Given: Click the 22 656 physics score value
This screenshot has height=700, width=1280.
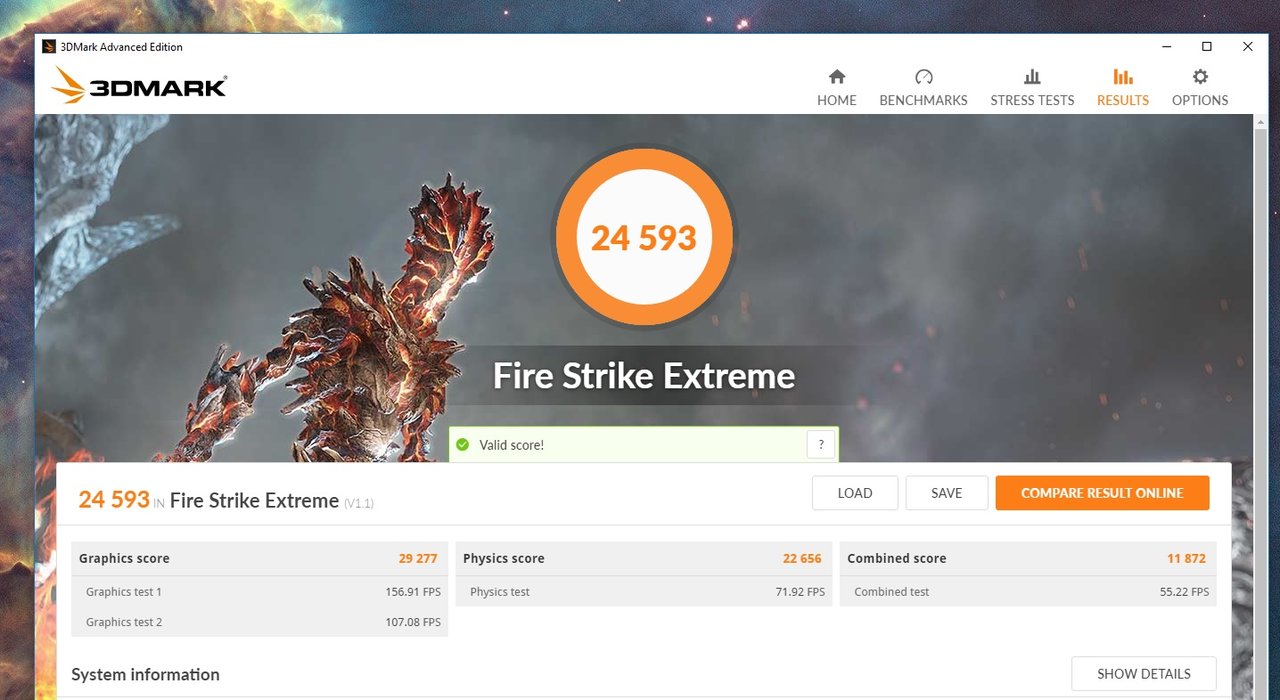Looking at the screenshot, I should tap(802, 559).
